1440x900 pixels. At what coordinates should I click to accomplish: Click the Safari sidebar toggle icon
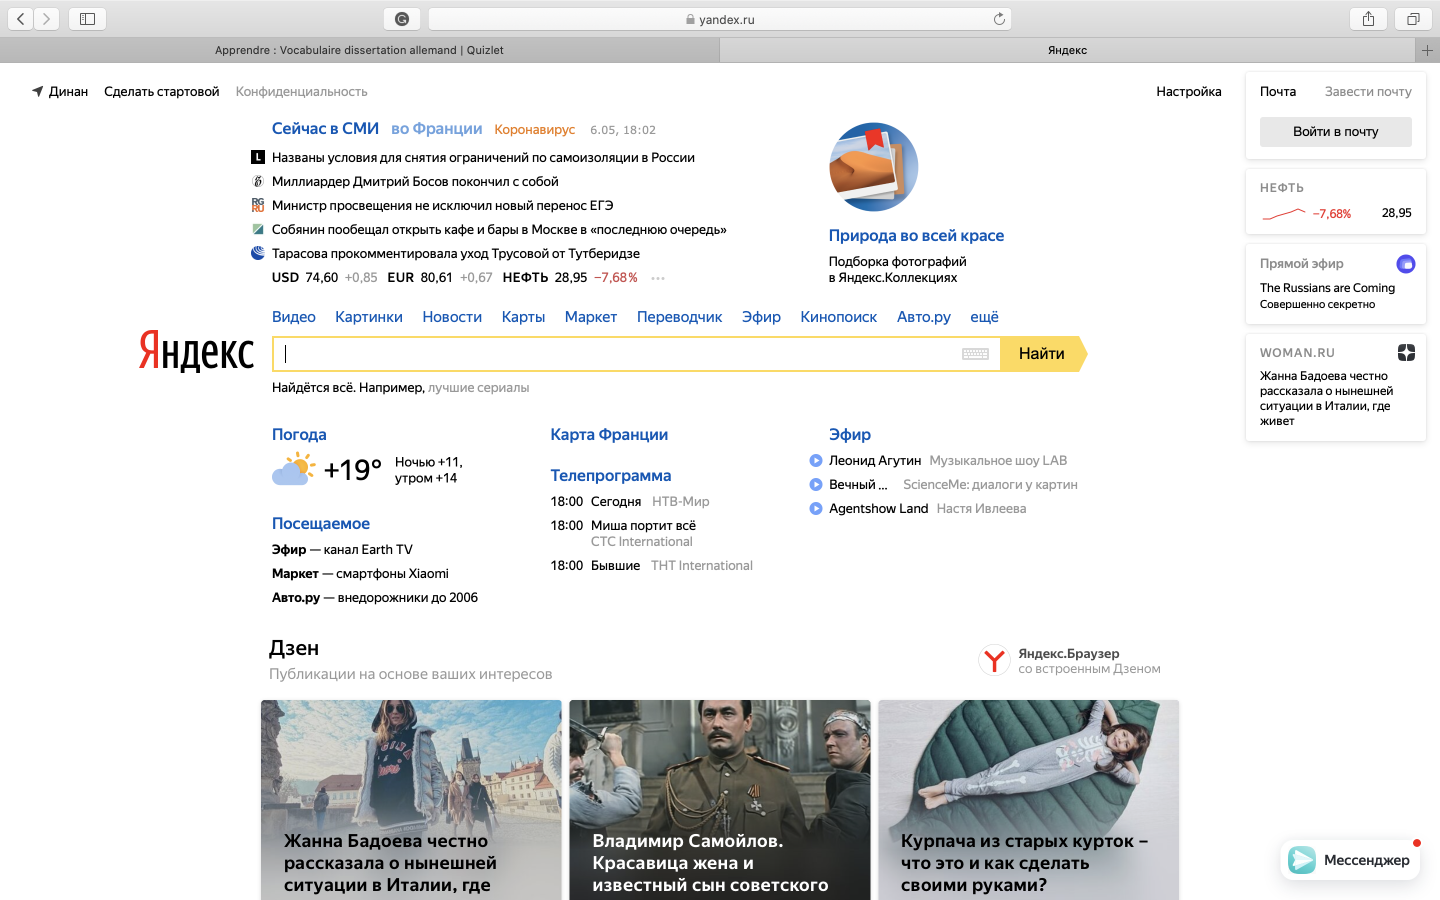click(87, 19)
